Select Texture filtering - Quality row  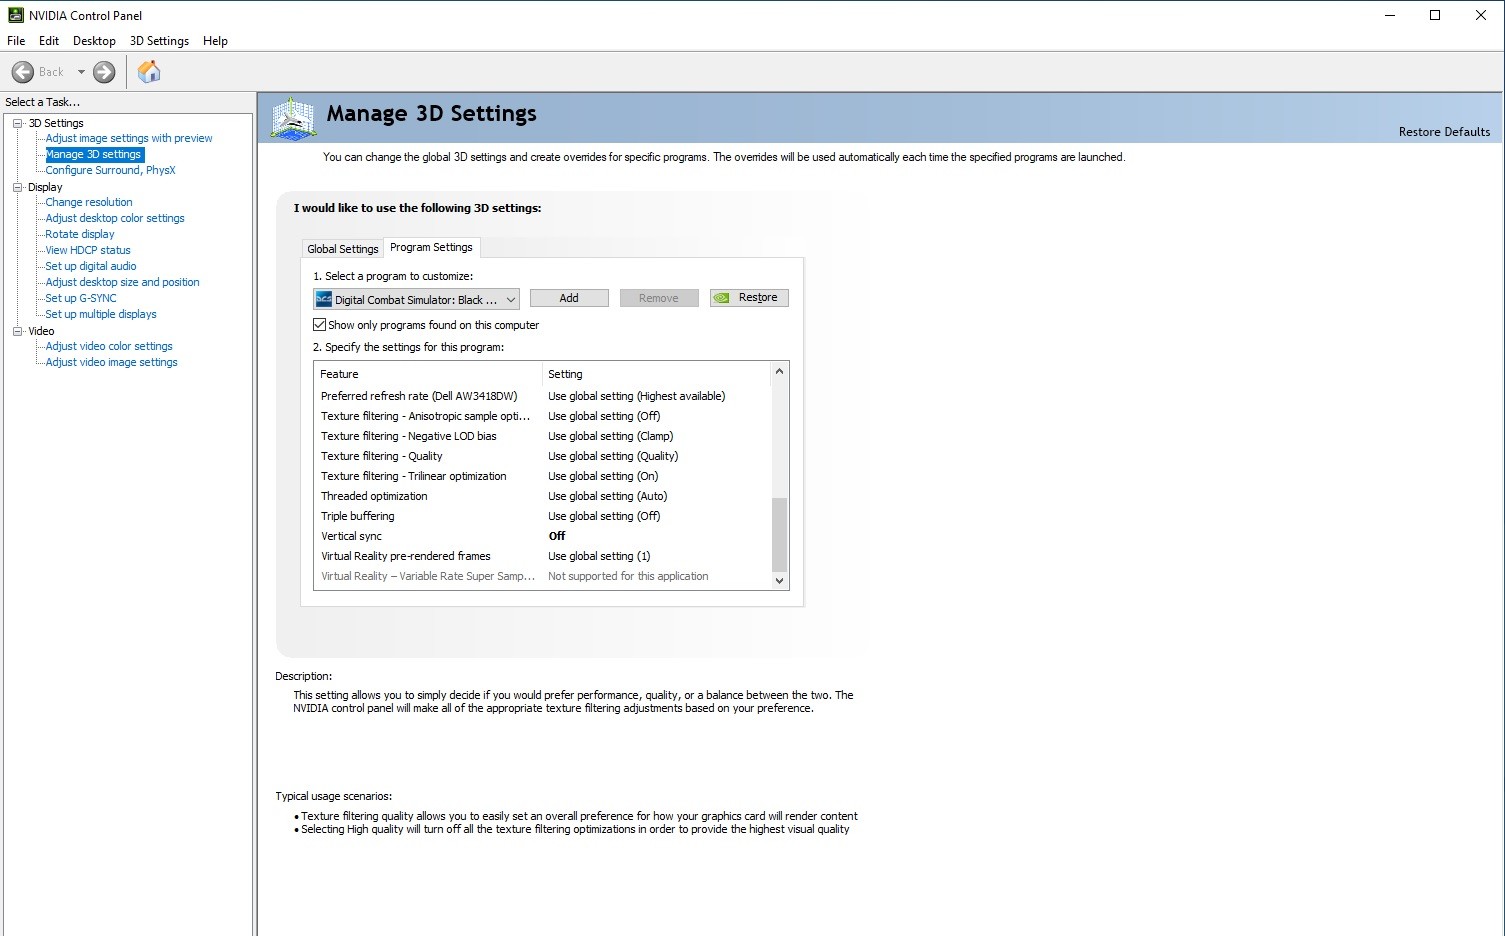pyautogui.click(x=543, y=456)
